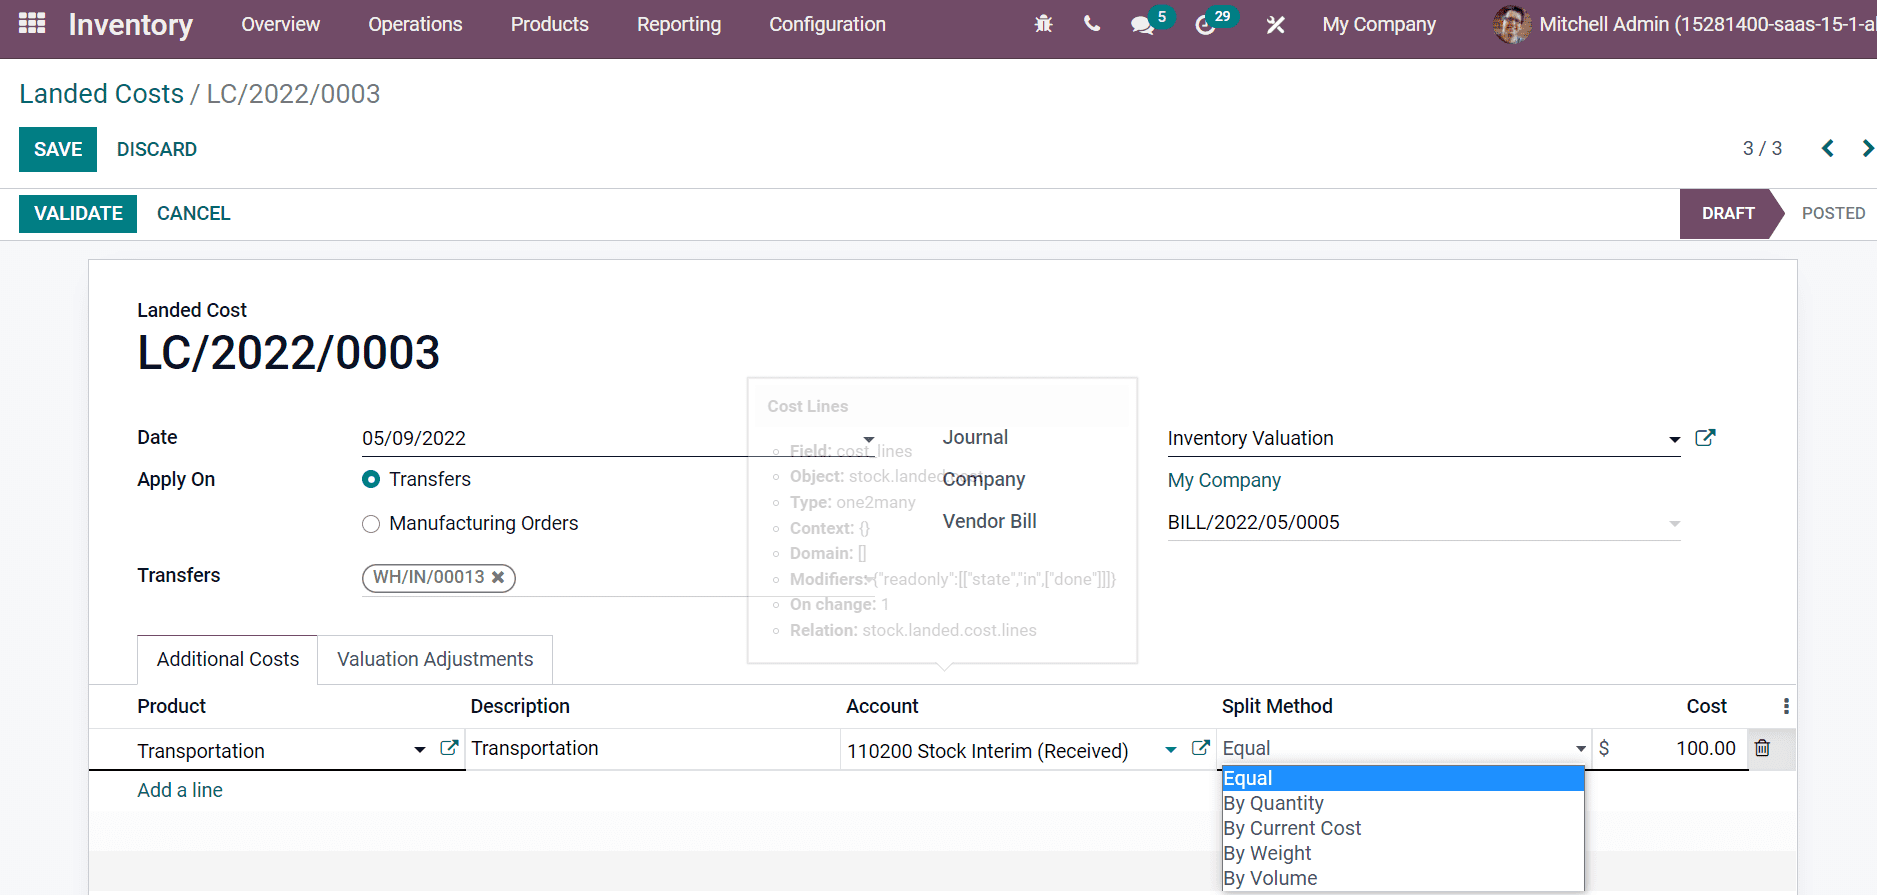
Task: Open the Products menu
Action: (x=550, y=24)
